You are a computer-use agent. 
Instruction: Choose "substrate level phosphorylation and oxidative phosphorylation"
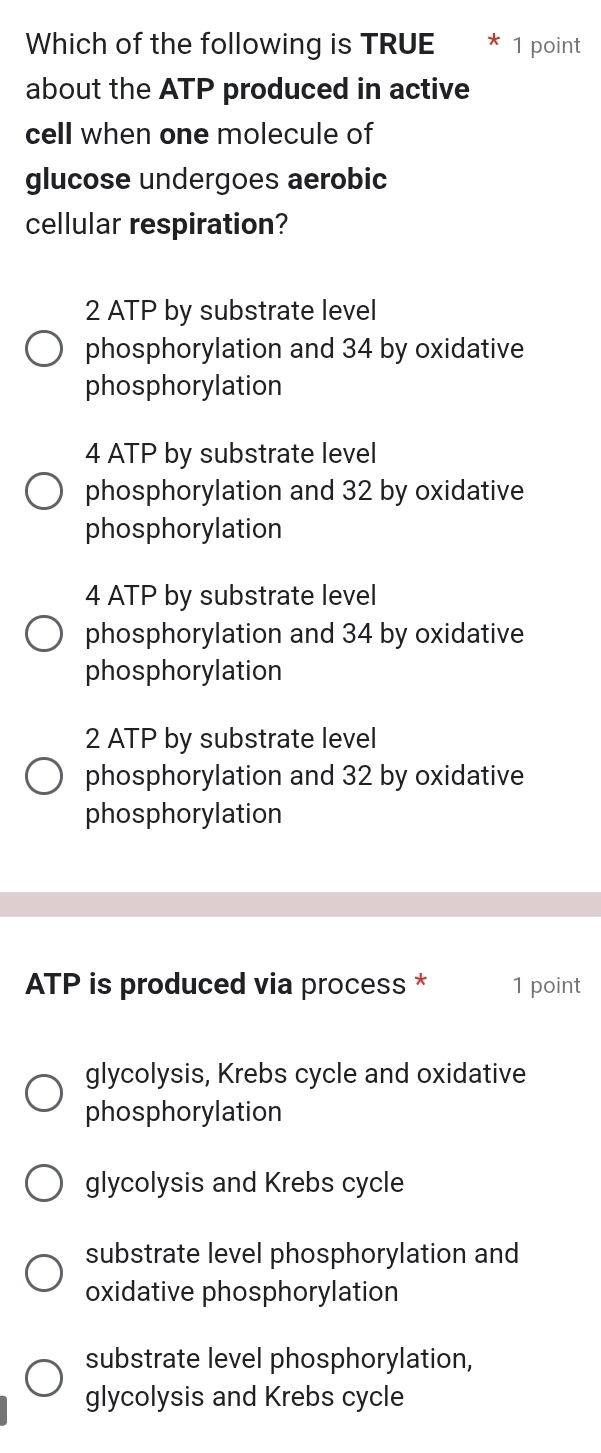(x=44, y=1273)
